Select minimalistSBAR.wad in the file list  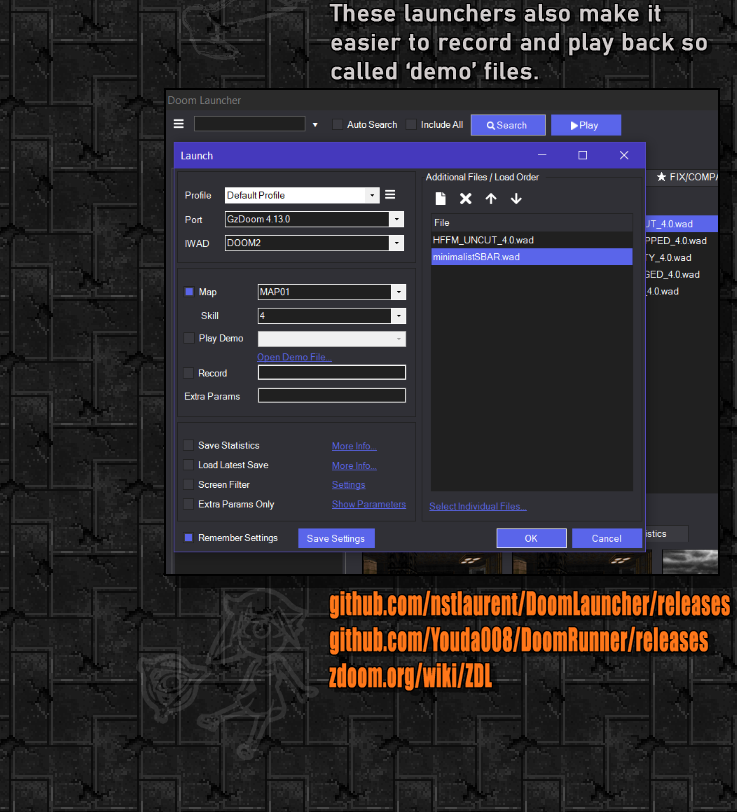(x=531, y=257)
